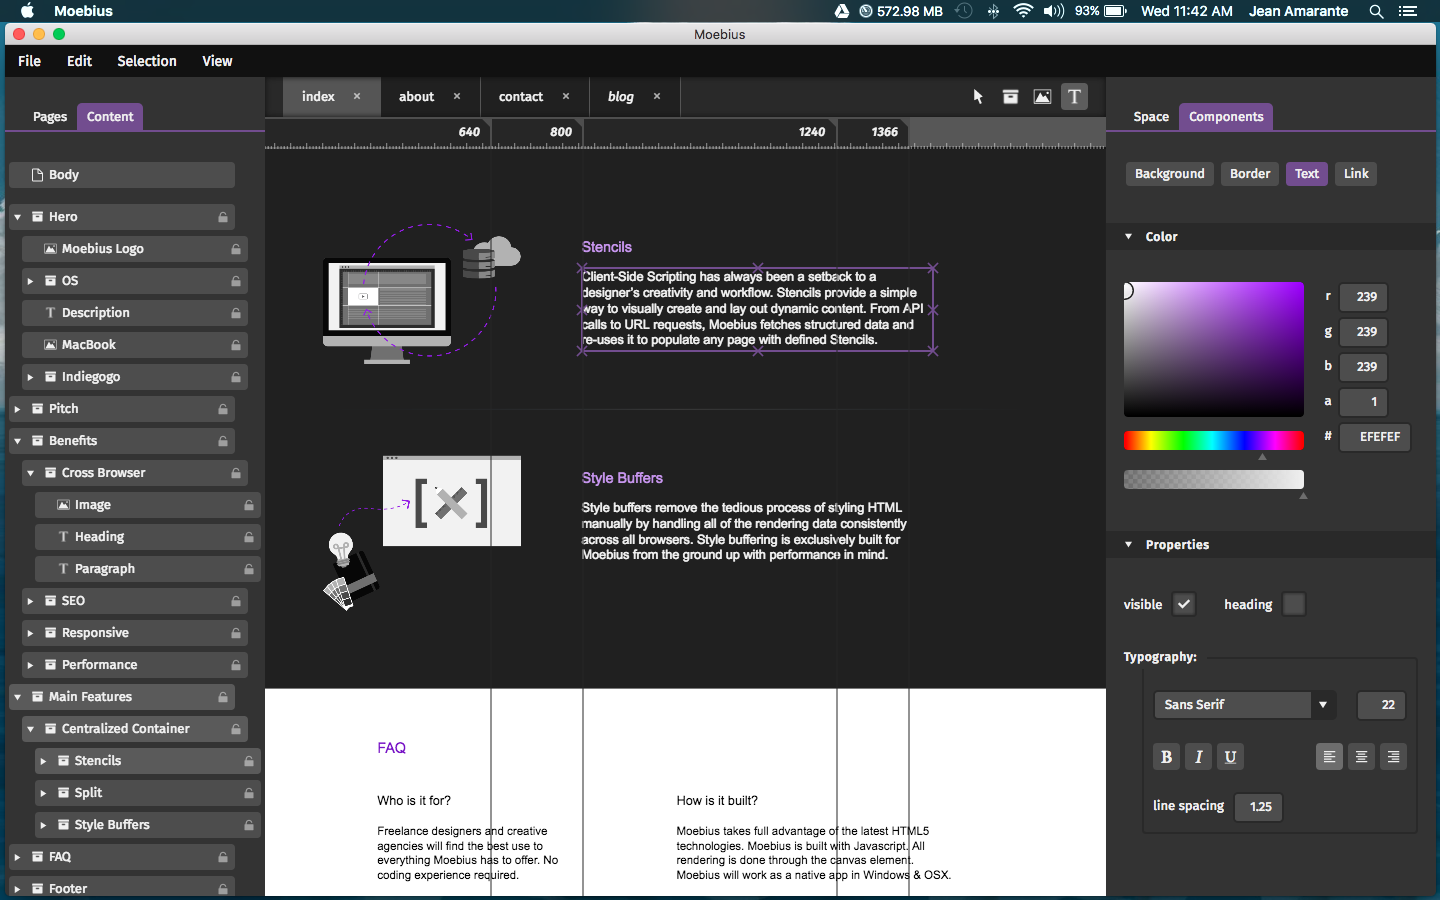Show Background settings

(x=1170, y=174)
